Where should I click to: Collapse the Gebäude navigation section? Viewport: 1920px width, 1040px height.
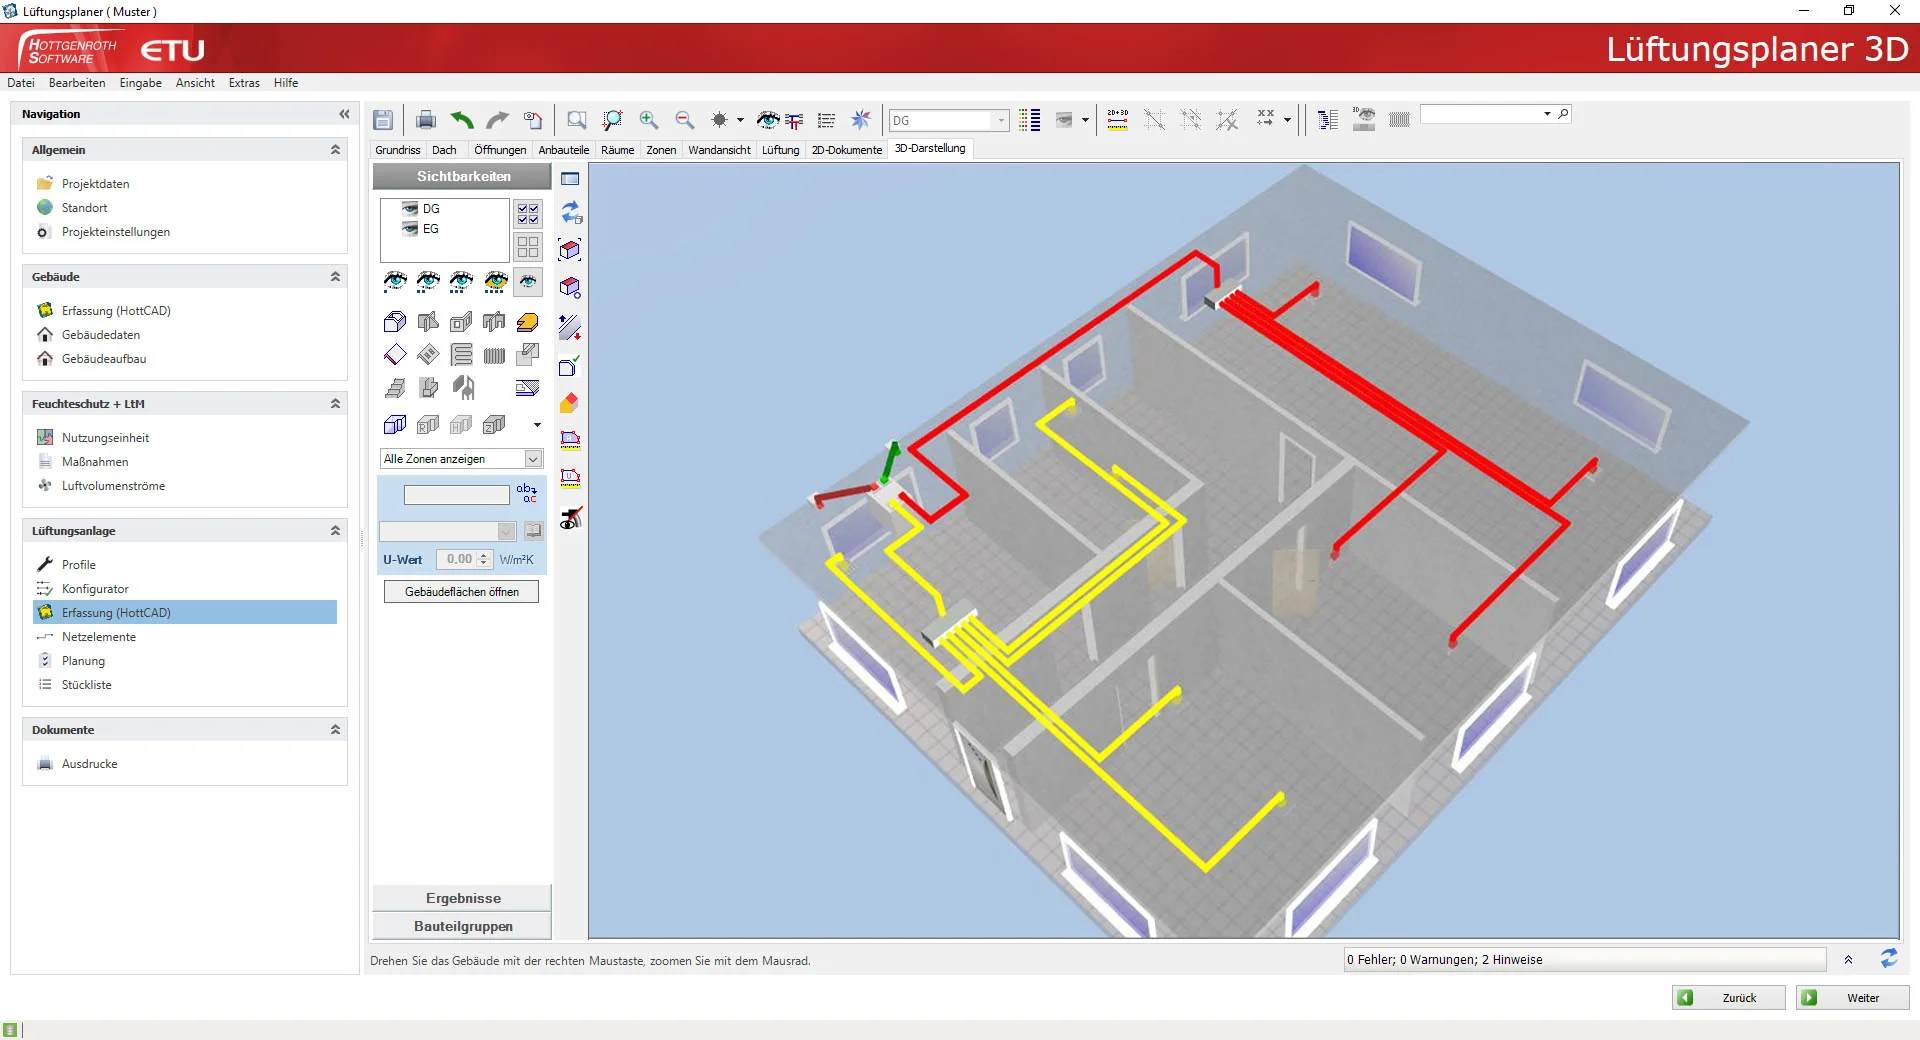335,277
